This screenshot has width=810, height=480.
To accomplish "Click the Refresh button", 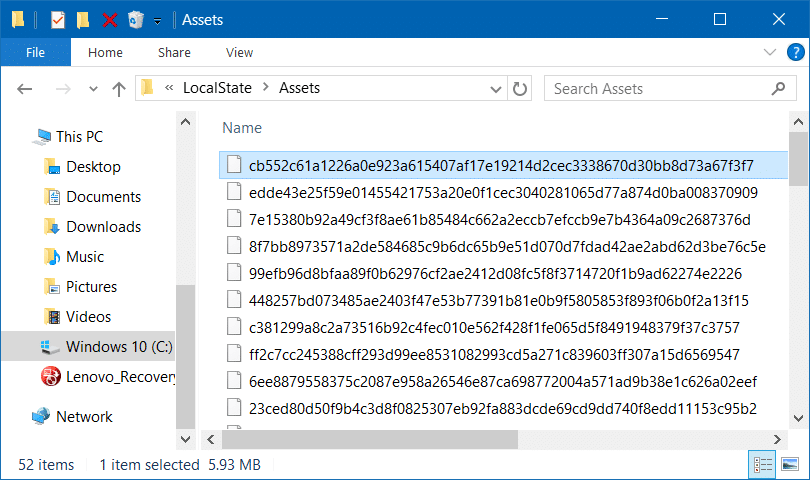I will [520, 89].
